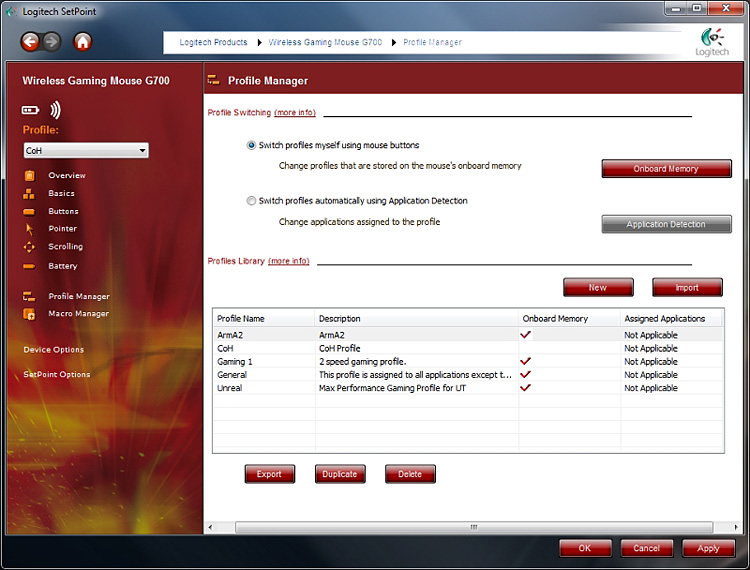Click the Battery sidebar icon
This screenshot has width=750, height=570.
point(29,266)
